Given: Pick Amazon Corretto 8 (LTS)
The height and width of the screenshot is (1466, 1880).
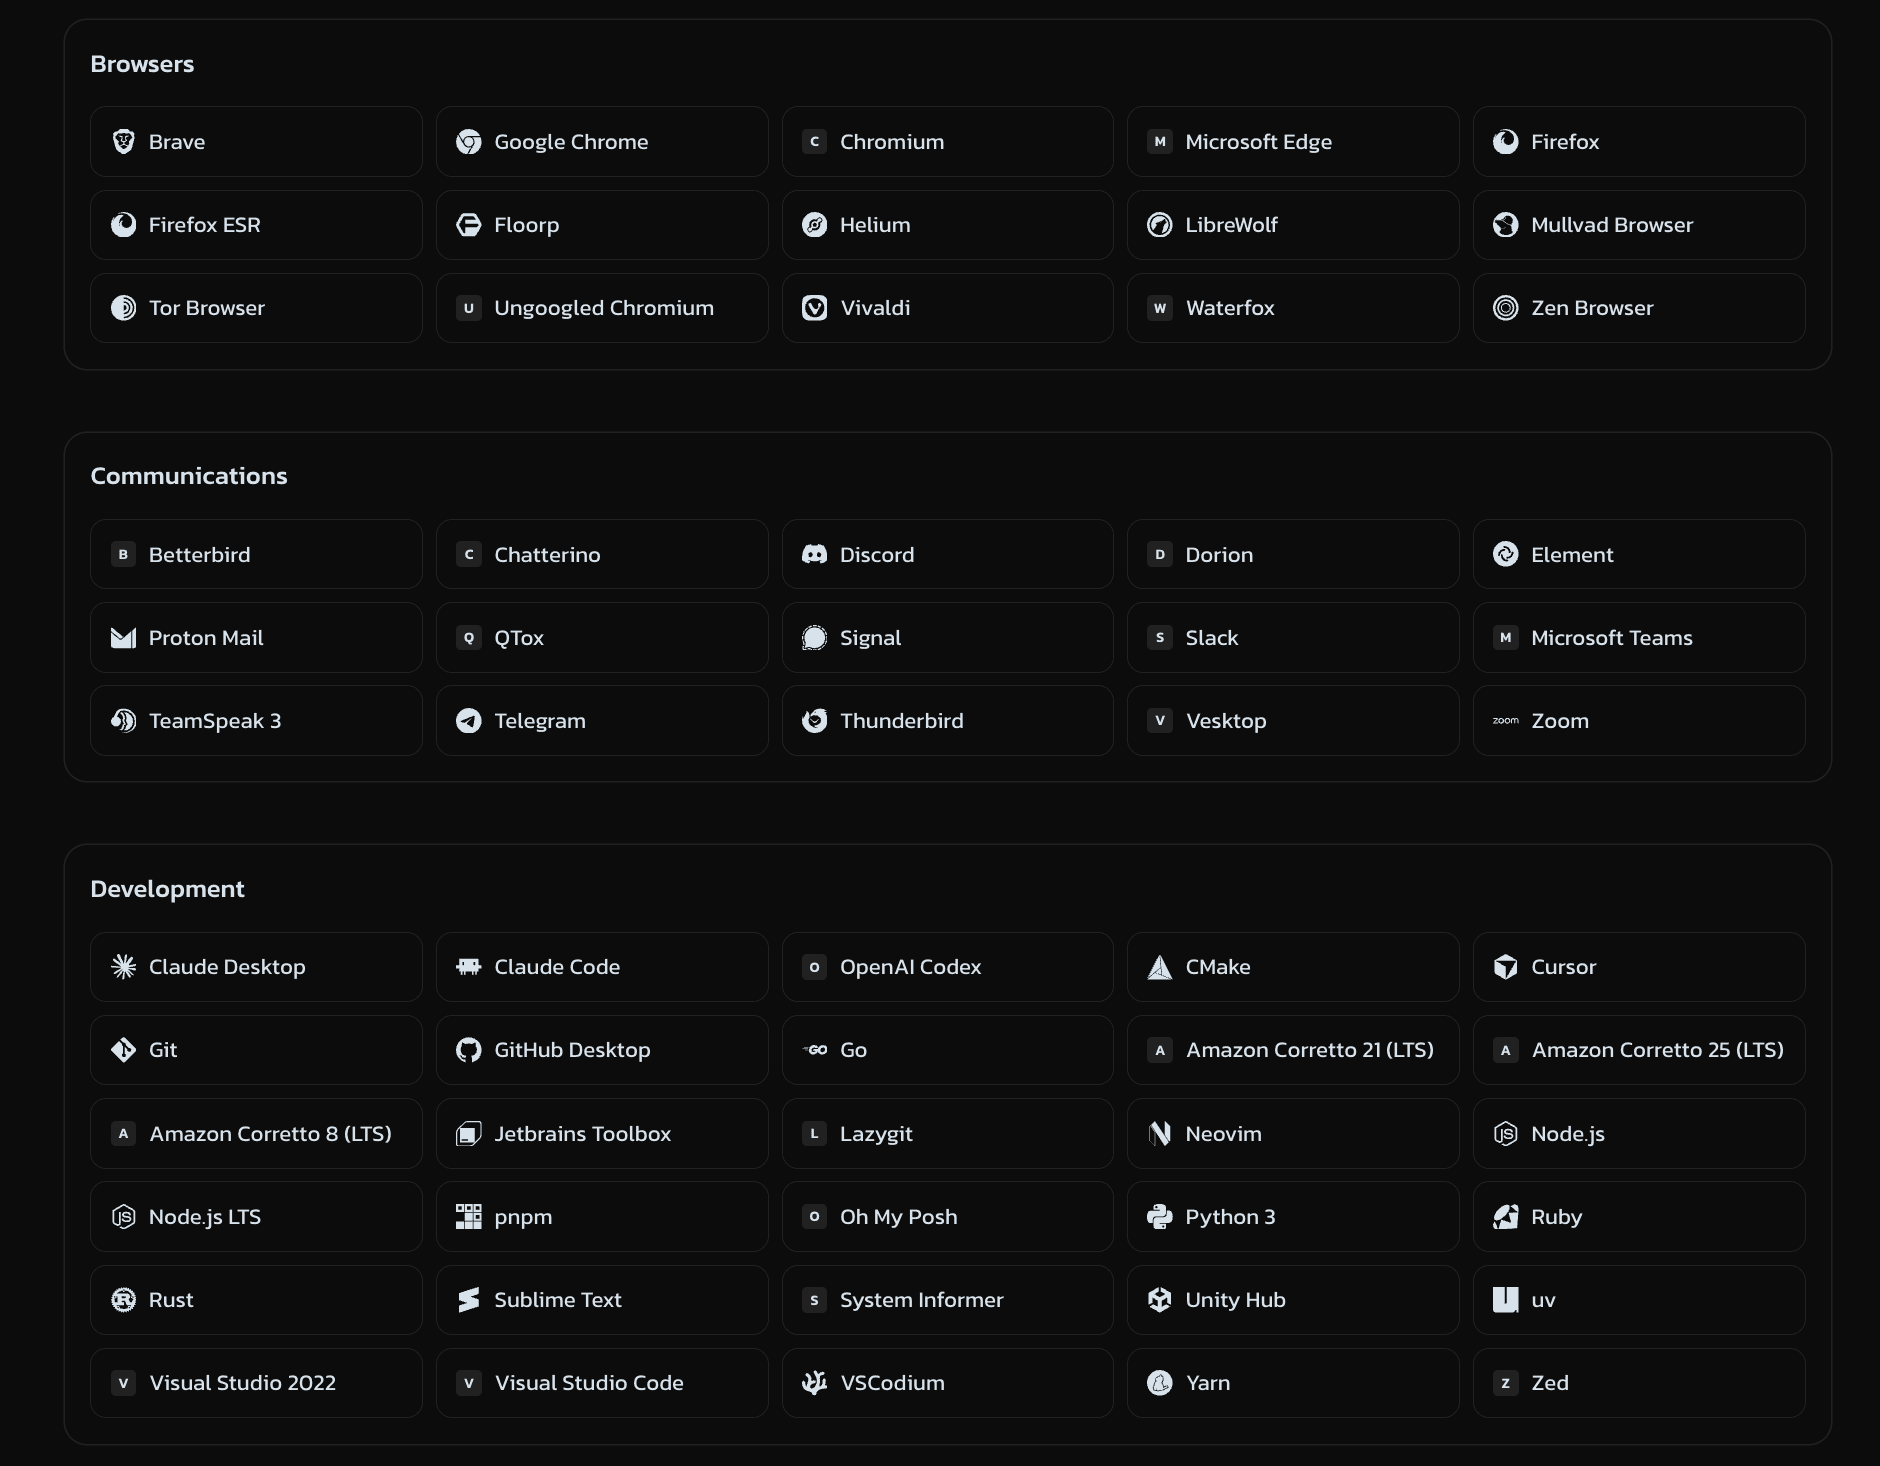Looking at the screenshot, I should tap(256, 1134).
